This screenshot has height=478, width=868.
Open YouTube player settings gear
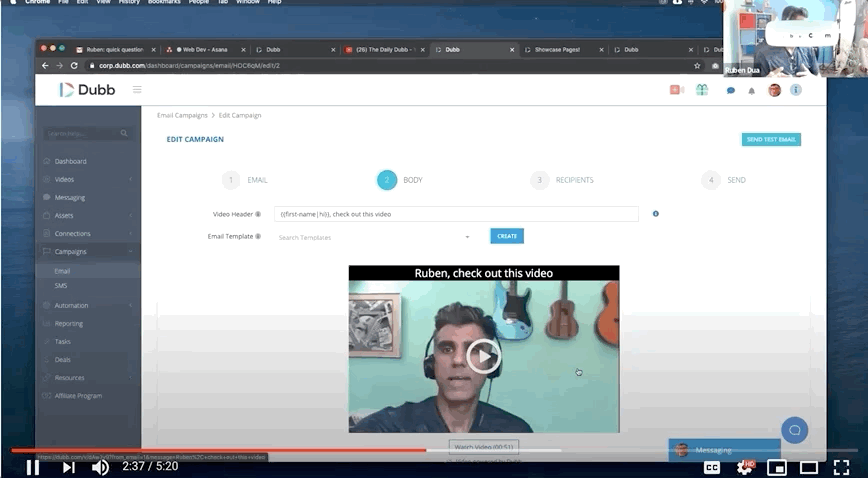tap(746, 467)
